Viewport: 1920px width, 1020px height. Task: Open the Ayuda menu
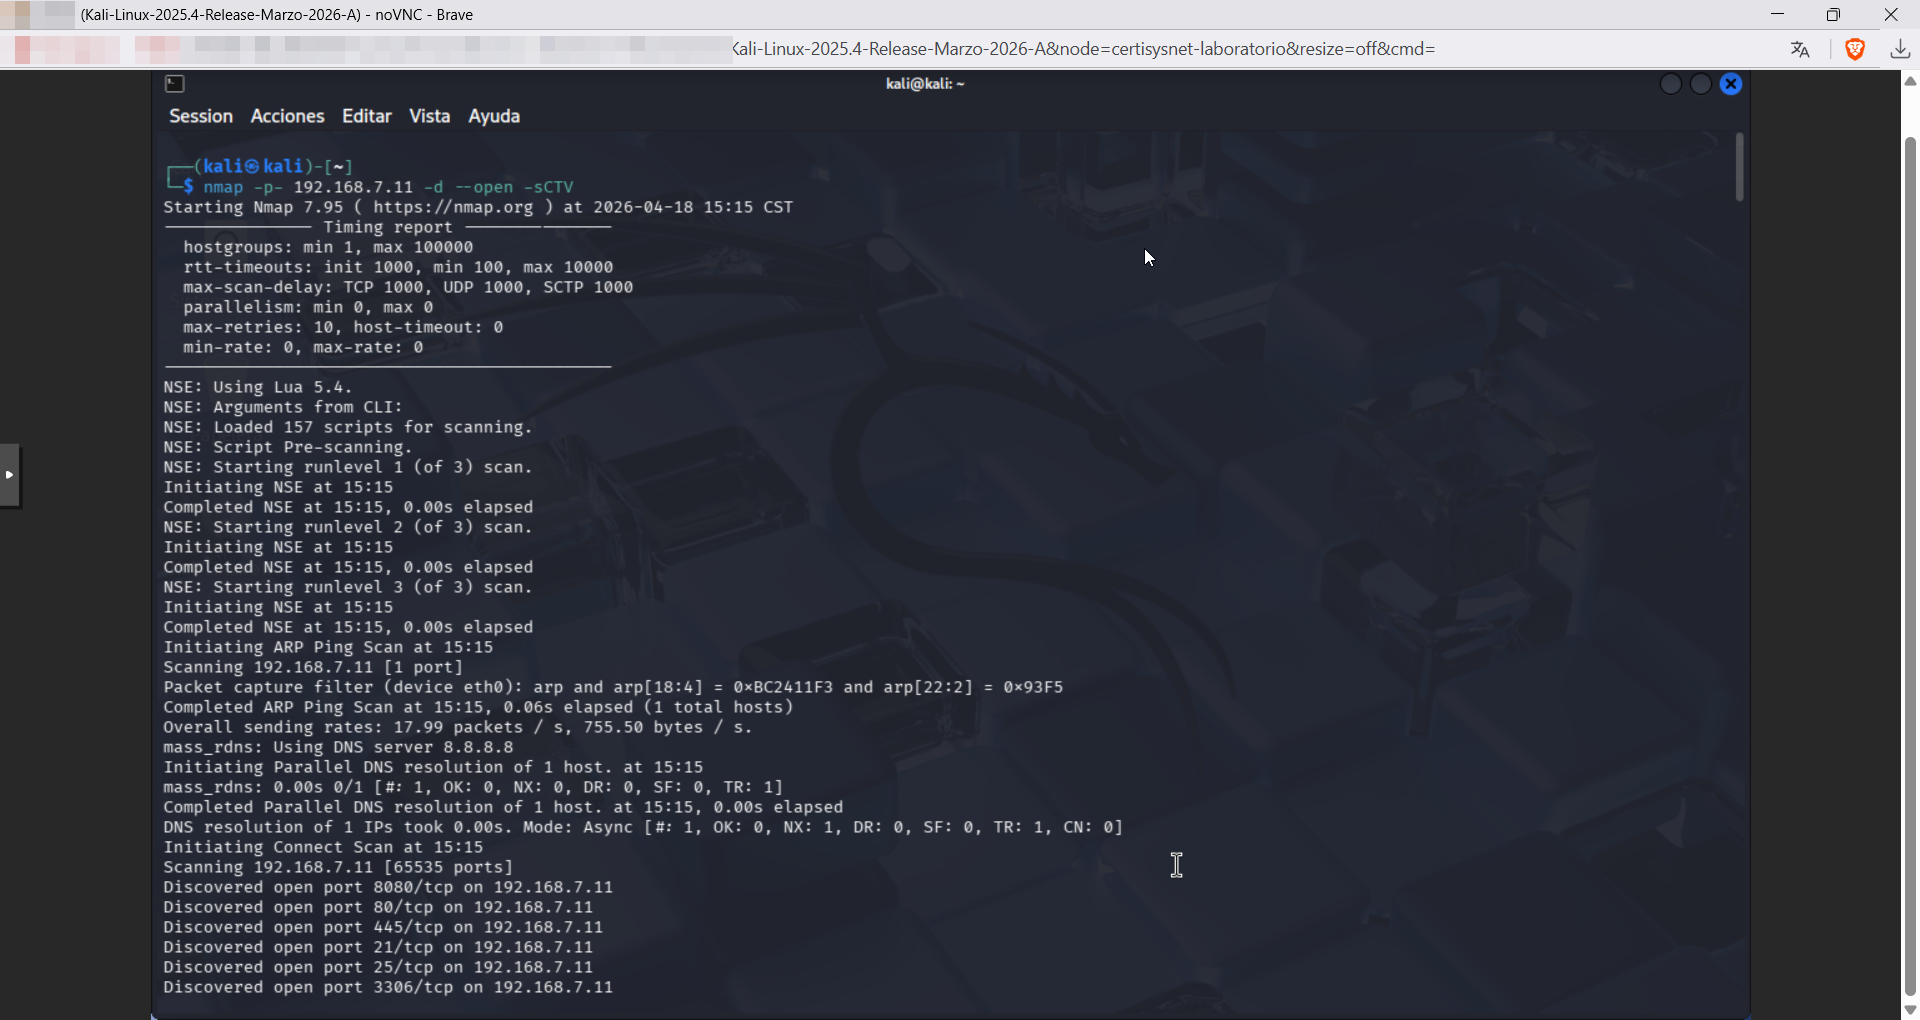click(x=494, y=116)
